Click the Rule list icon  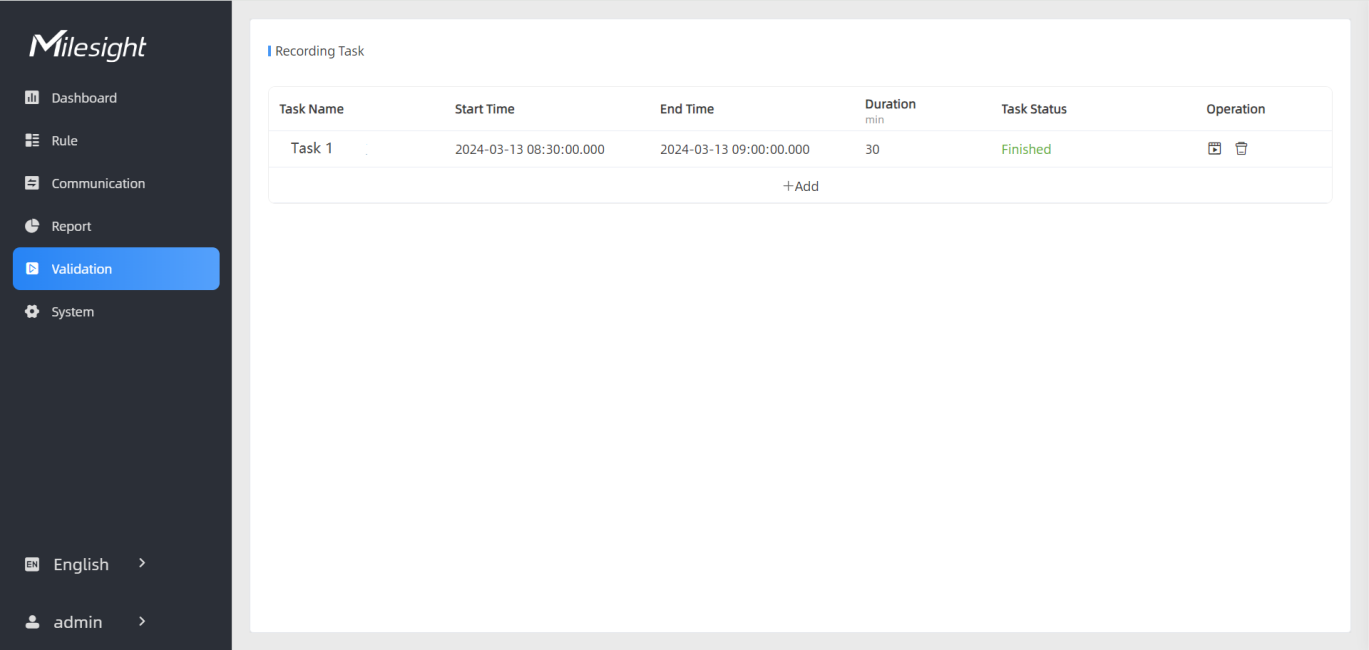(x=32, y=141)
